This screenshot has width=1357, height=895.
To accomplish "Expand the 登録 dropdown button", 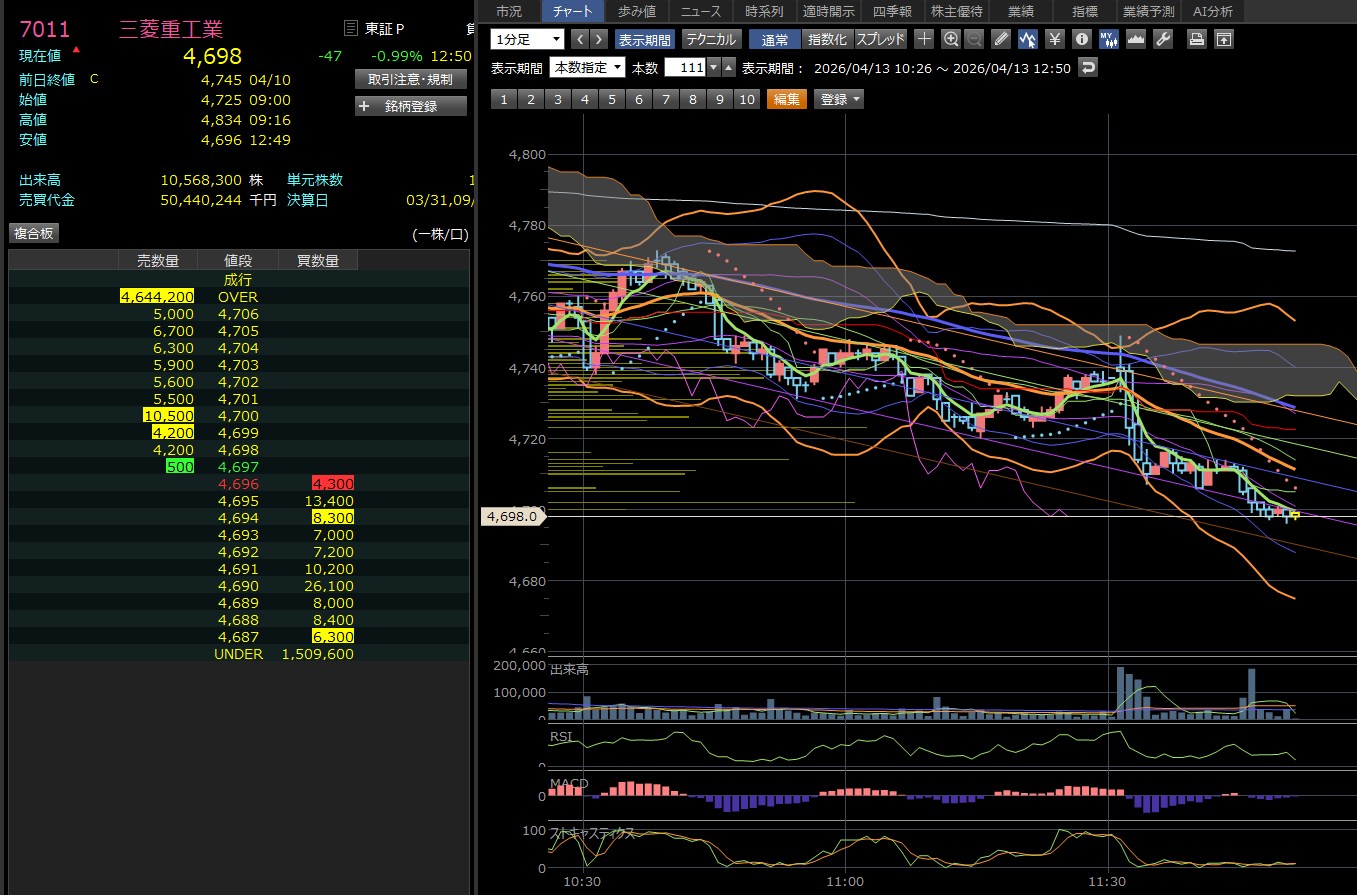I will [x=839, y=99].
